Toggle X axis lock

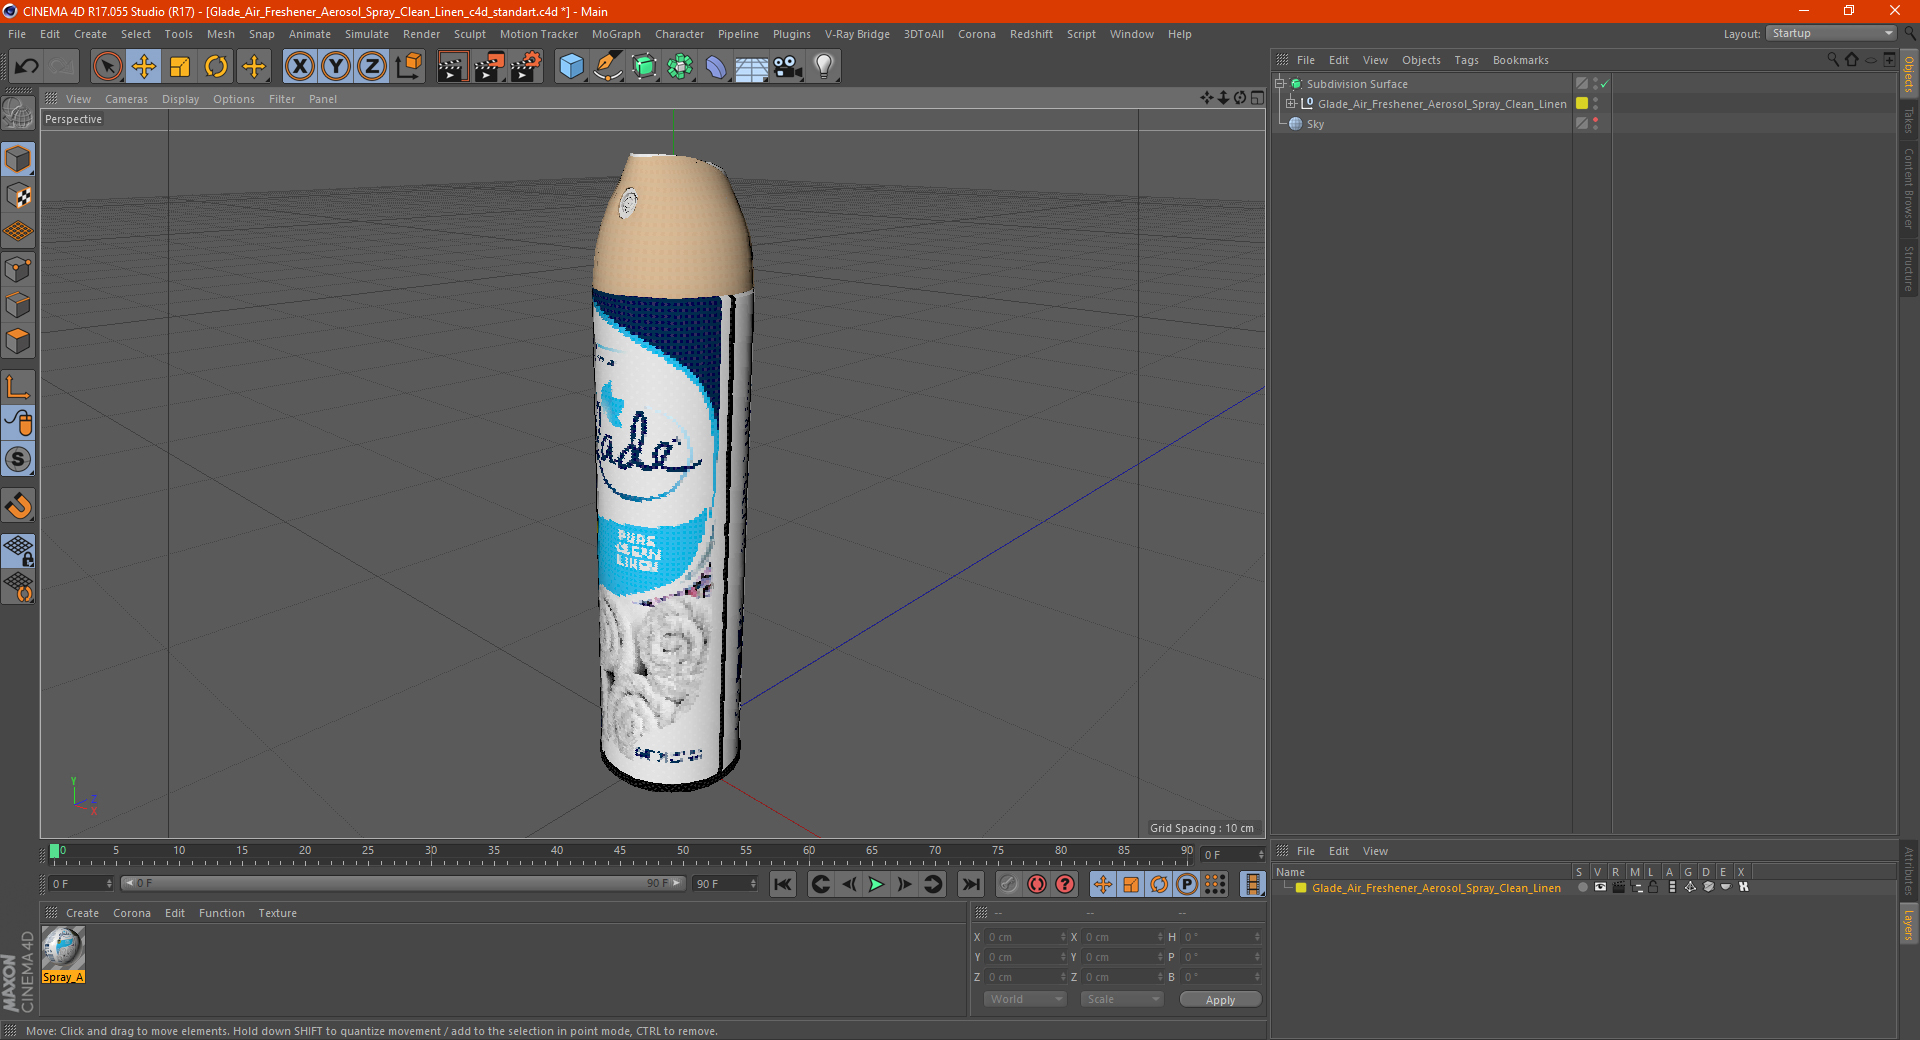pos(299,67)
